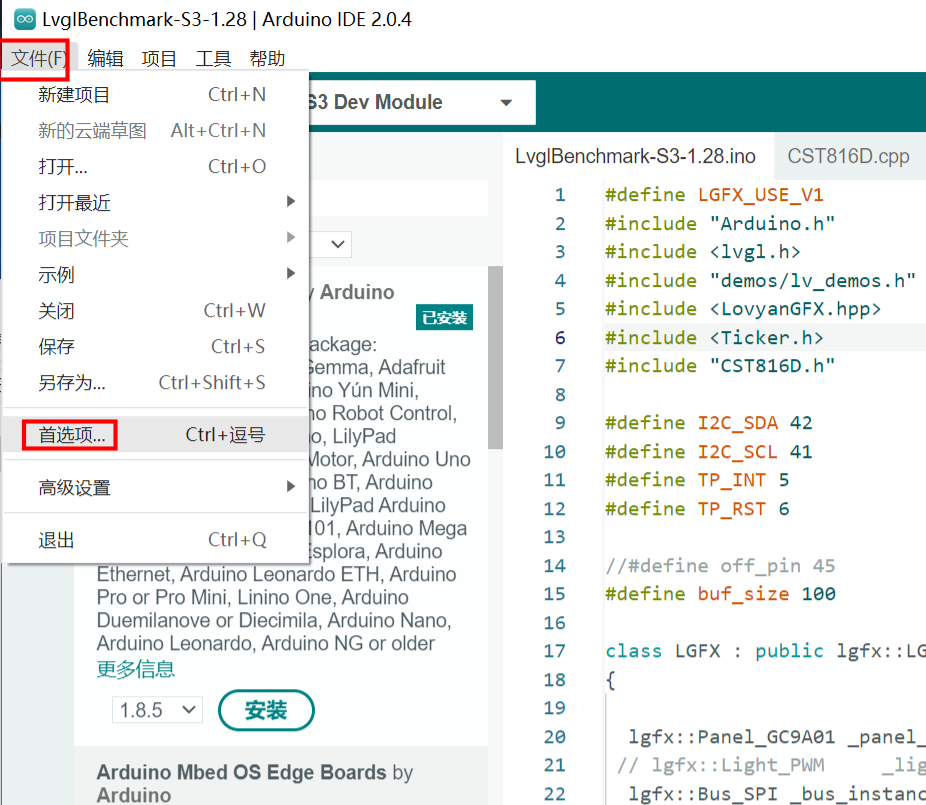Open the 工具 menu

coord(213,58)
